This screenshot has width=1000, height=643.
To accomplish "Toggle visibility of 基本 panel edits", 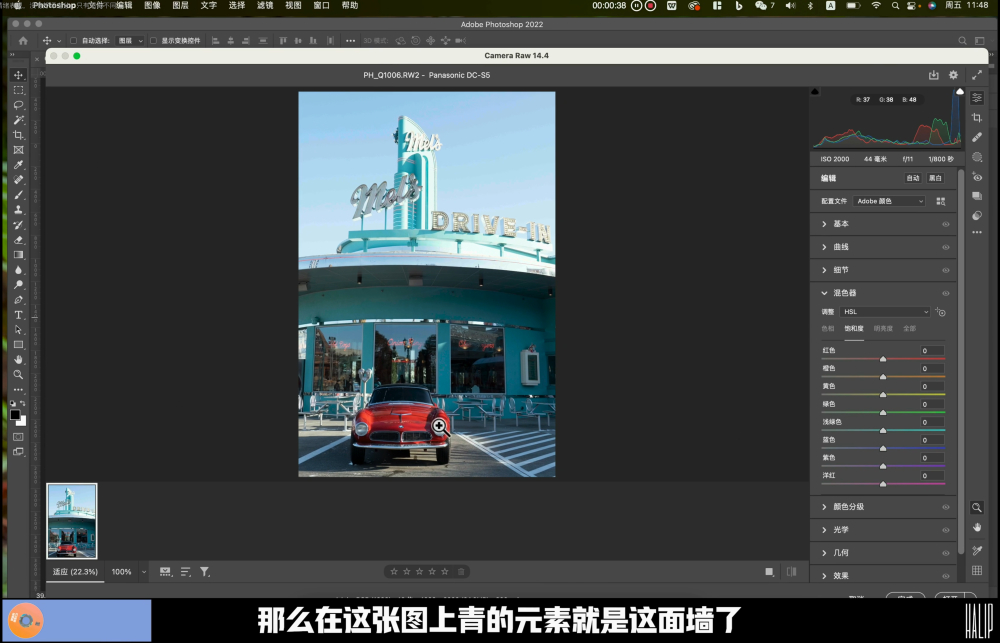I will coord(946,224).
